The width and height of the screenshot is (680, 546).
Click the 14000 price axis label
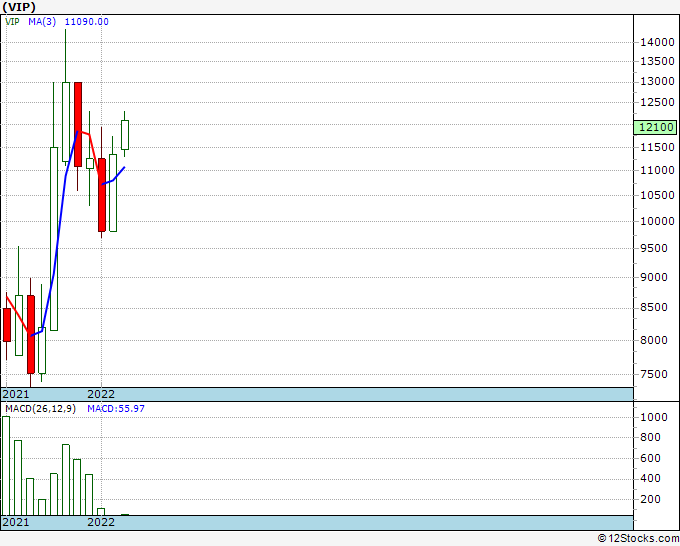tap(657, 42)
